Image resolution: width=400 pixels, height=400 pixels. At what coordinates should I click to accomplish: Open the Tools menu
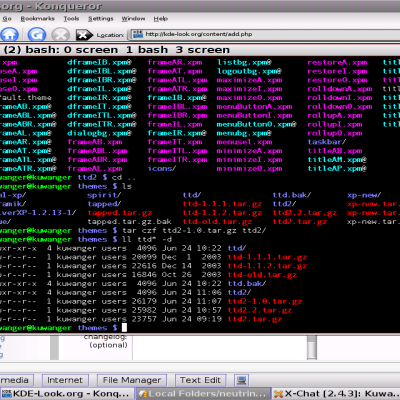[71, 19]
